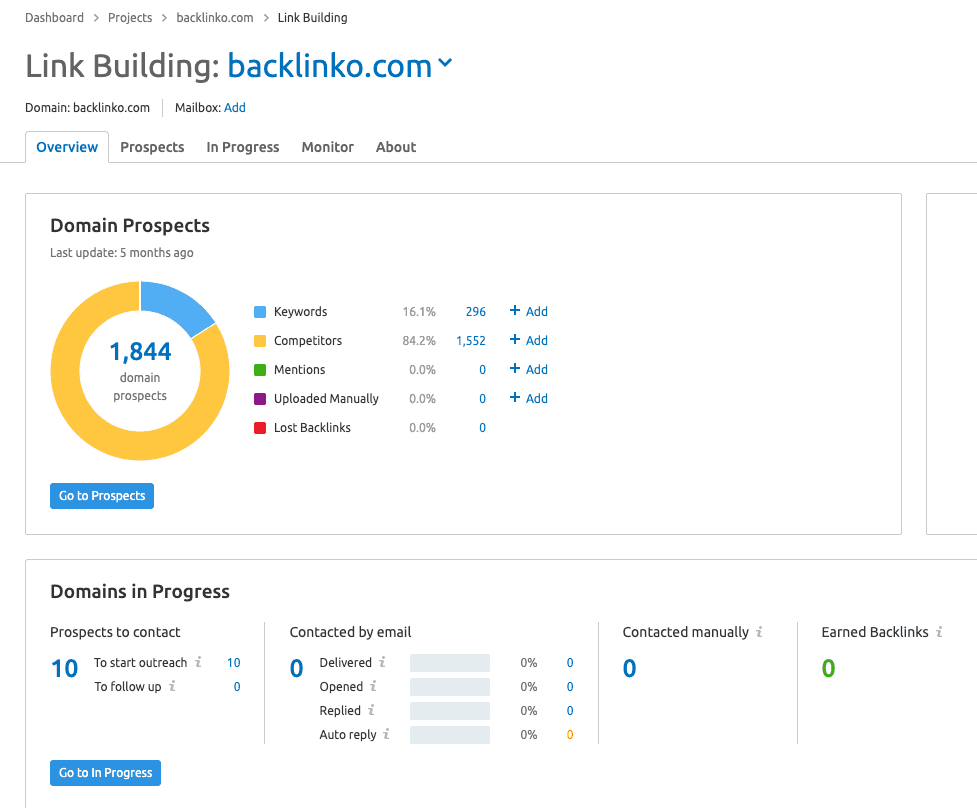Open the In Progress tab
Viewport: 977px width, 808px height.
coord(243,147)
